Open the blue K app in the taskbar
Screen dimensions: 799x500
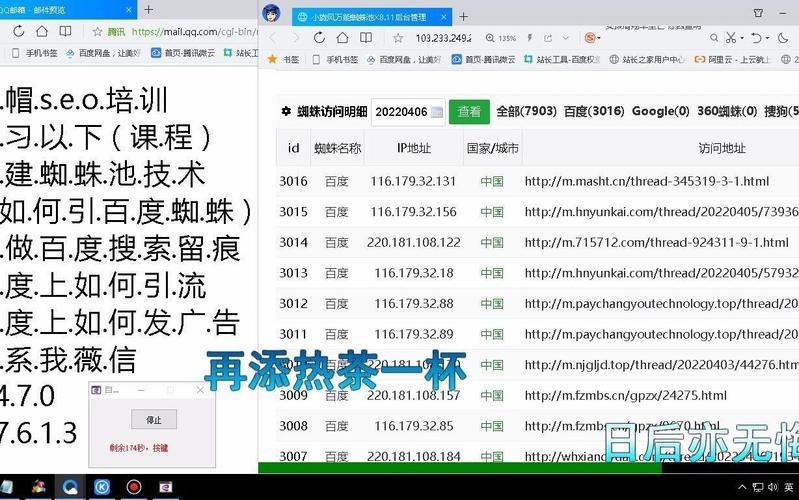pyautogui.click(x=102, y=487)
